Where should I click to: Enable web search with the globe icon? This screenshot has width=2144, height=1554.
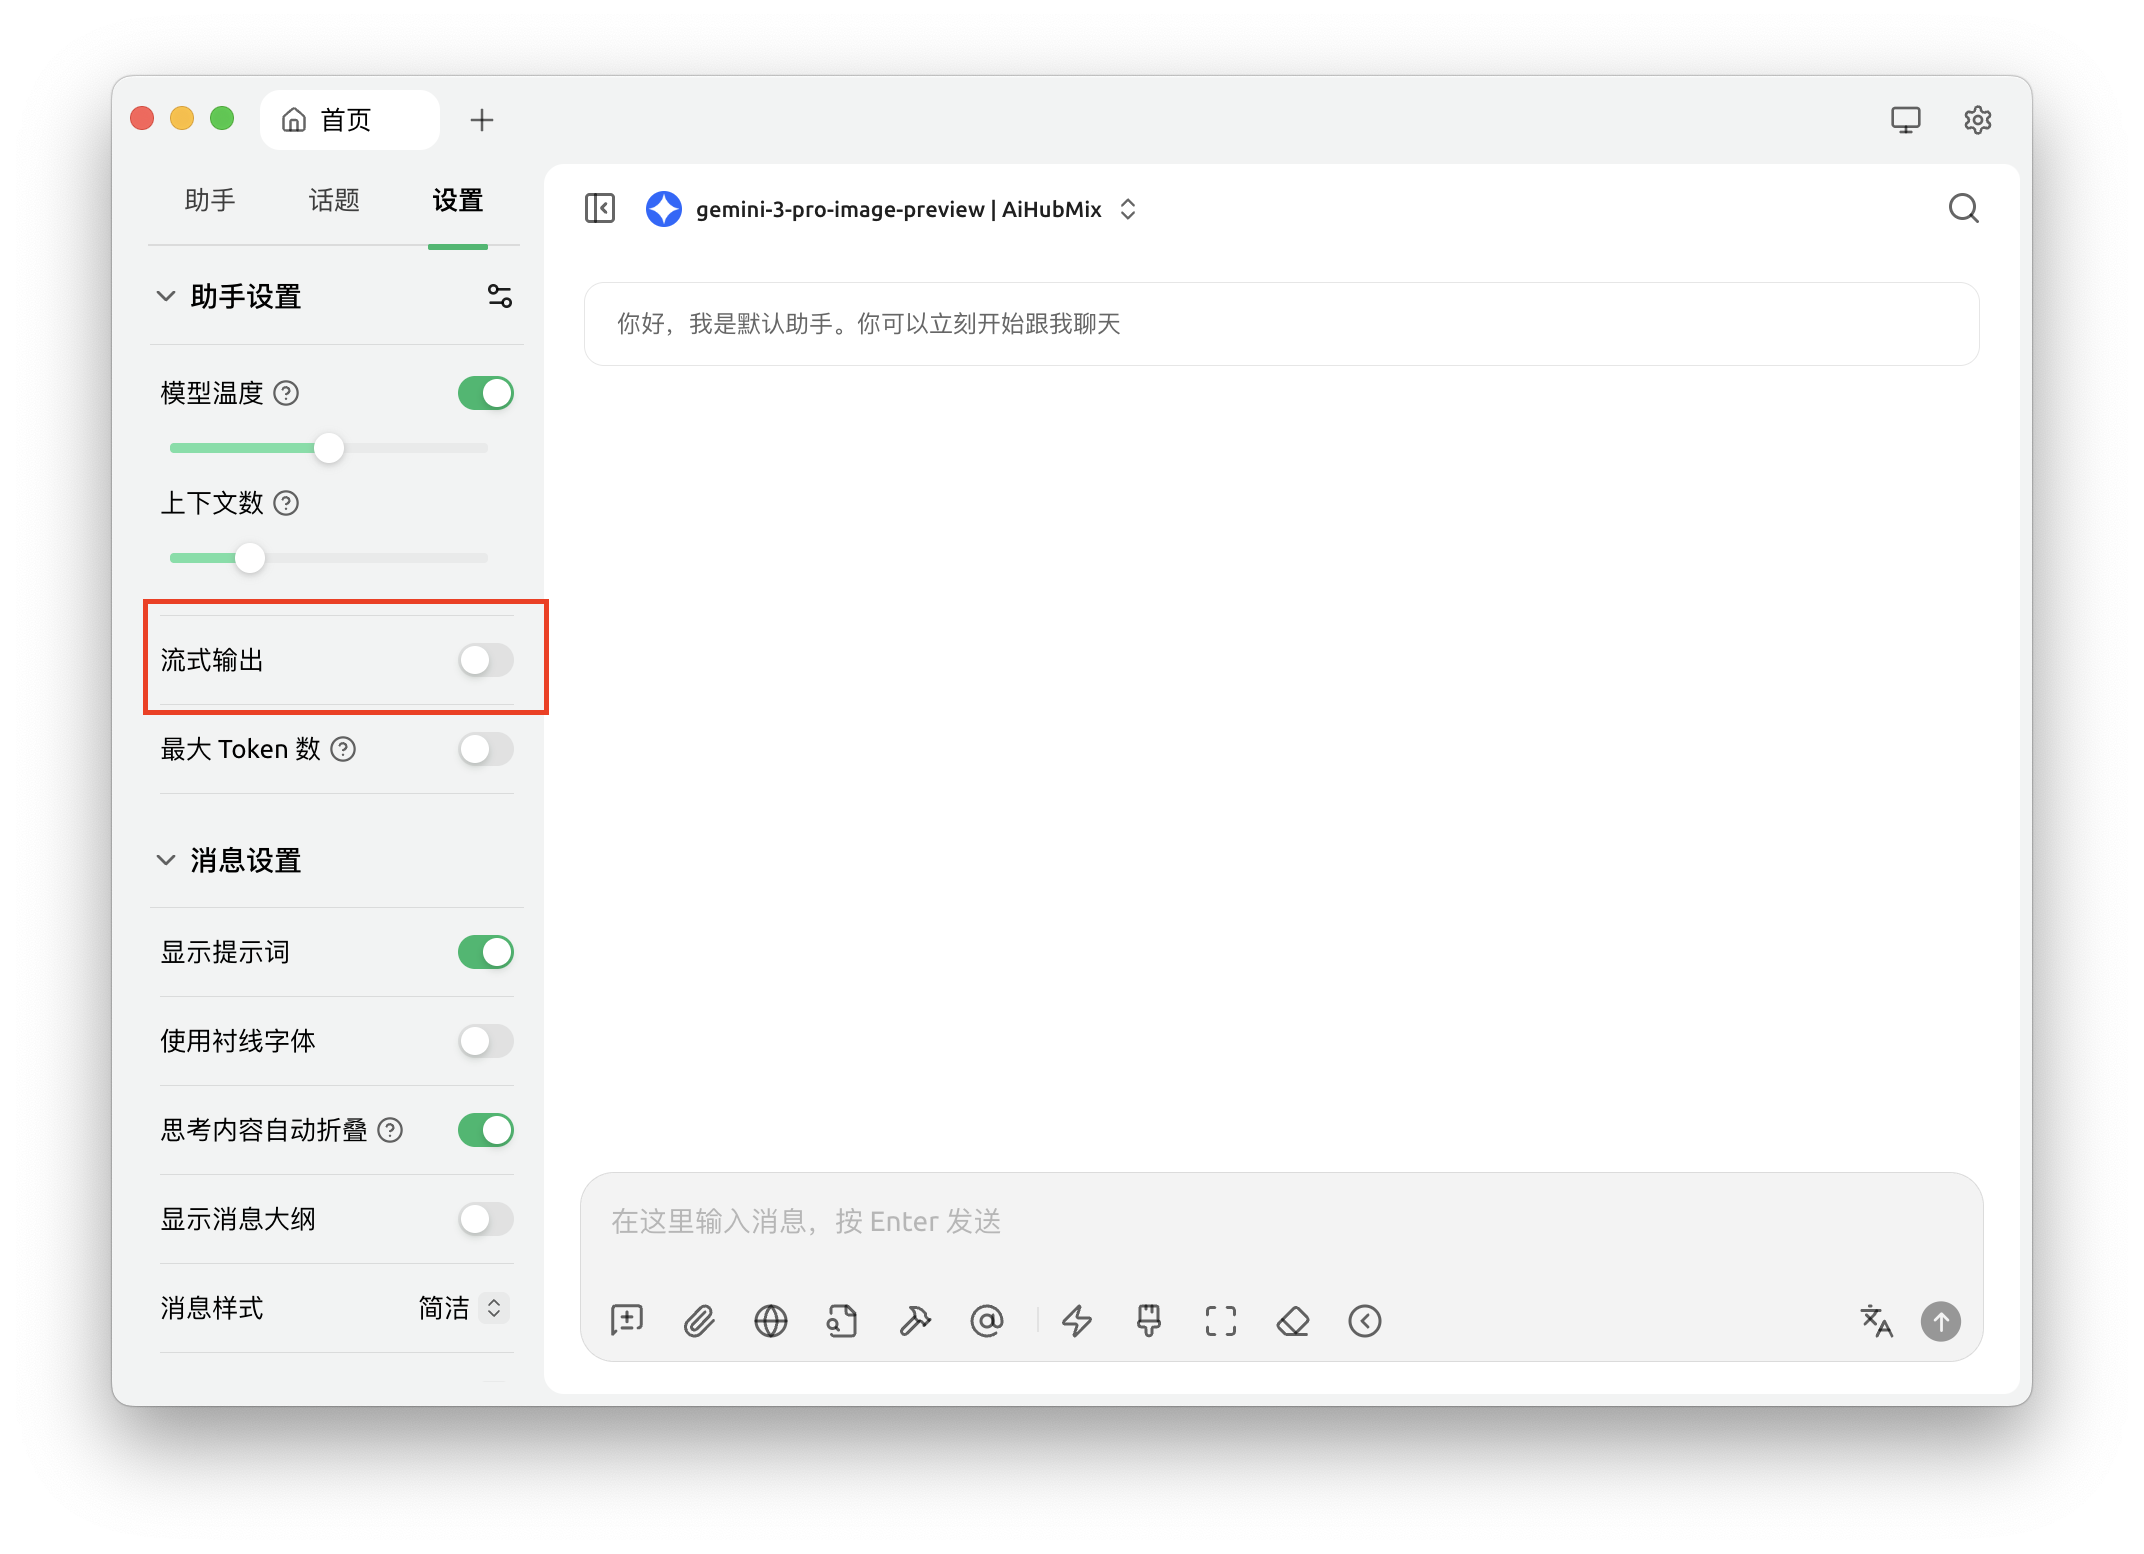(x=771, y=1321)
